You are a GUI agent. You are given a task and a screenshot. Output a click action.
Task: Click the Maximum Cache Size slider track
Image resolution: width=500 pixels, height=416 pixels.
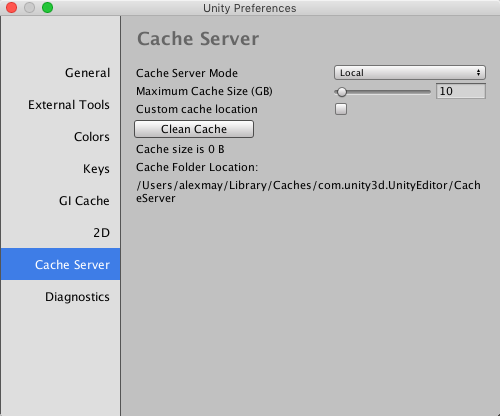tap(383, 92)
